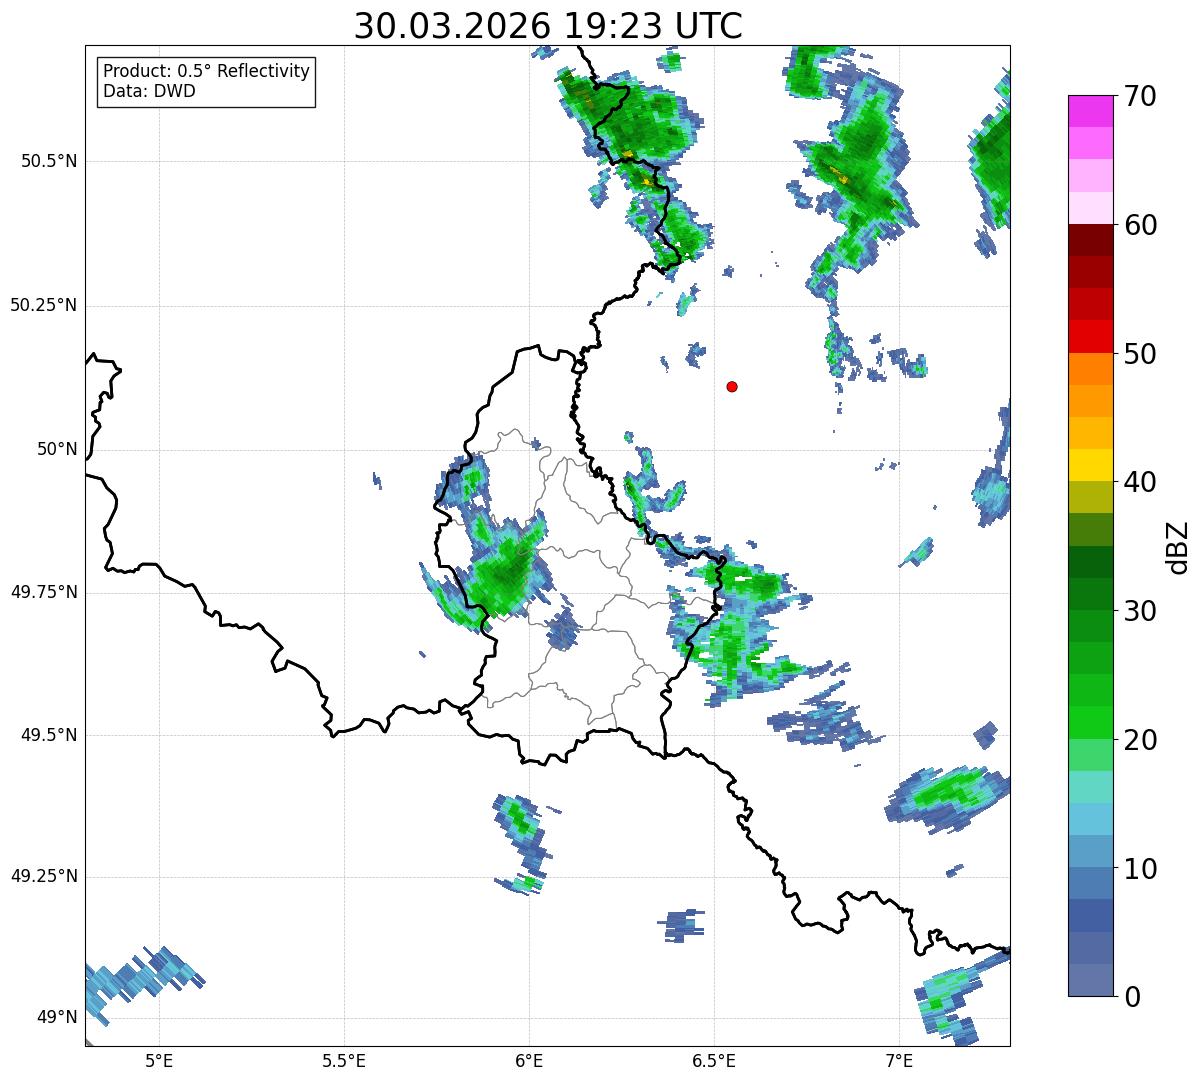Click the "Product: 0.5° Reflectivity" legend text
Viewport: 1202px width, 1081px height.
click(206, 72)
